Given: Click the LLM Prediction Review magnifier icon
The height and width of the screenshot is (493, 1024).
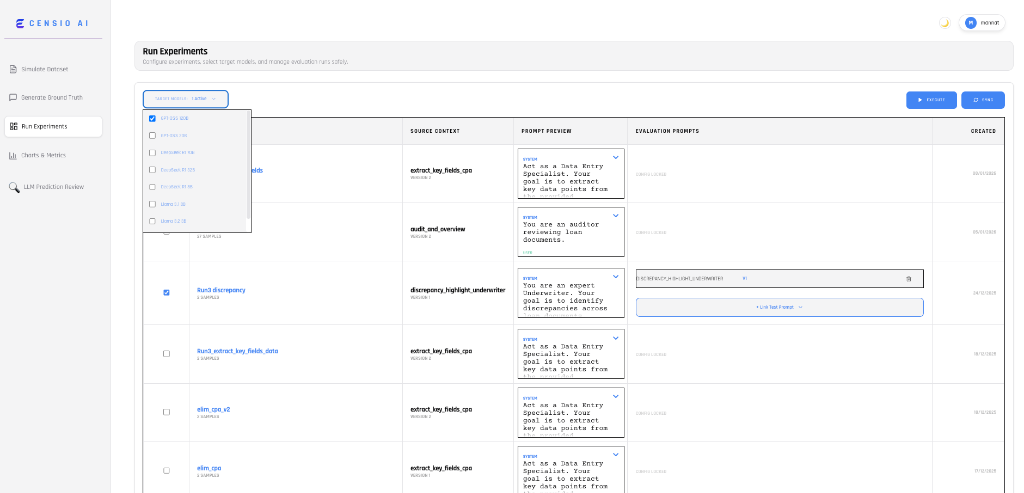Looking at the screenshot, I should pyautogui.click(x=13, y=187).
